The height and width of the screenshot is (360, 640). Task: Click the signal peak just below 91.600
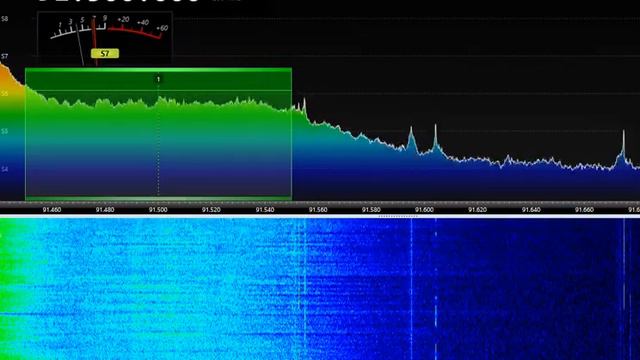411,139
